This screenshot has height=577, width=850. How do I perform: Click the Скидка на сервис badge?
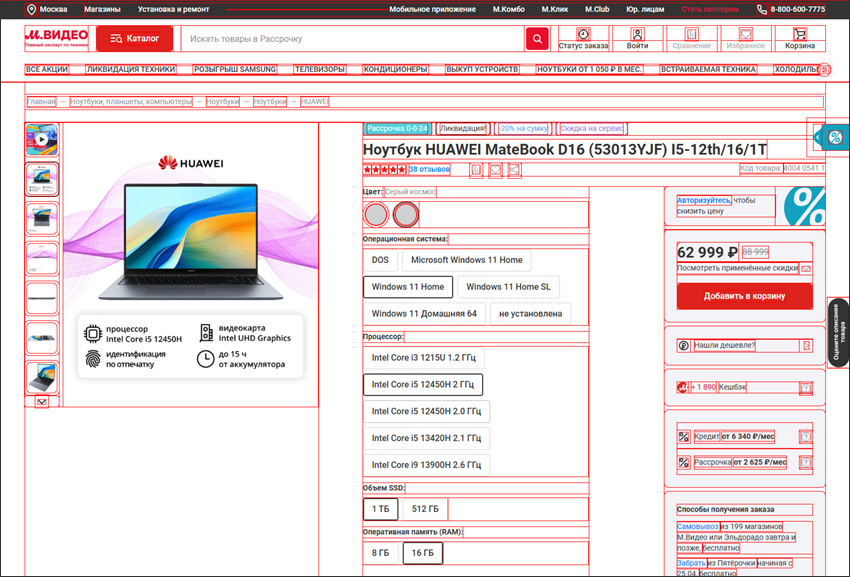[x=591, y=129]
